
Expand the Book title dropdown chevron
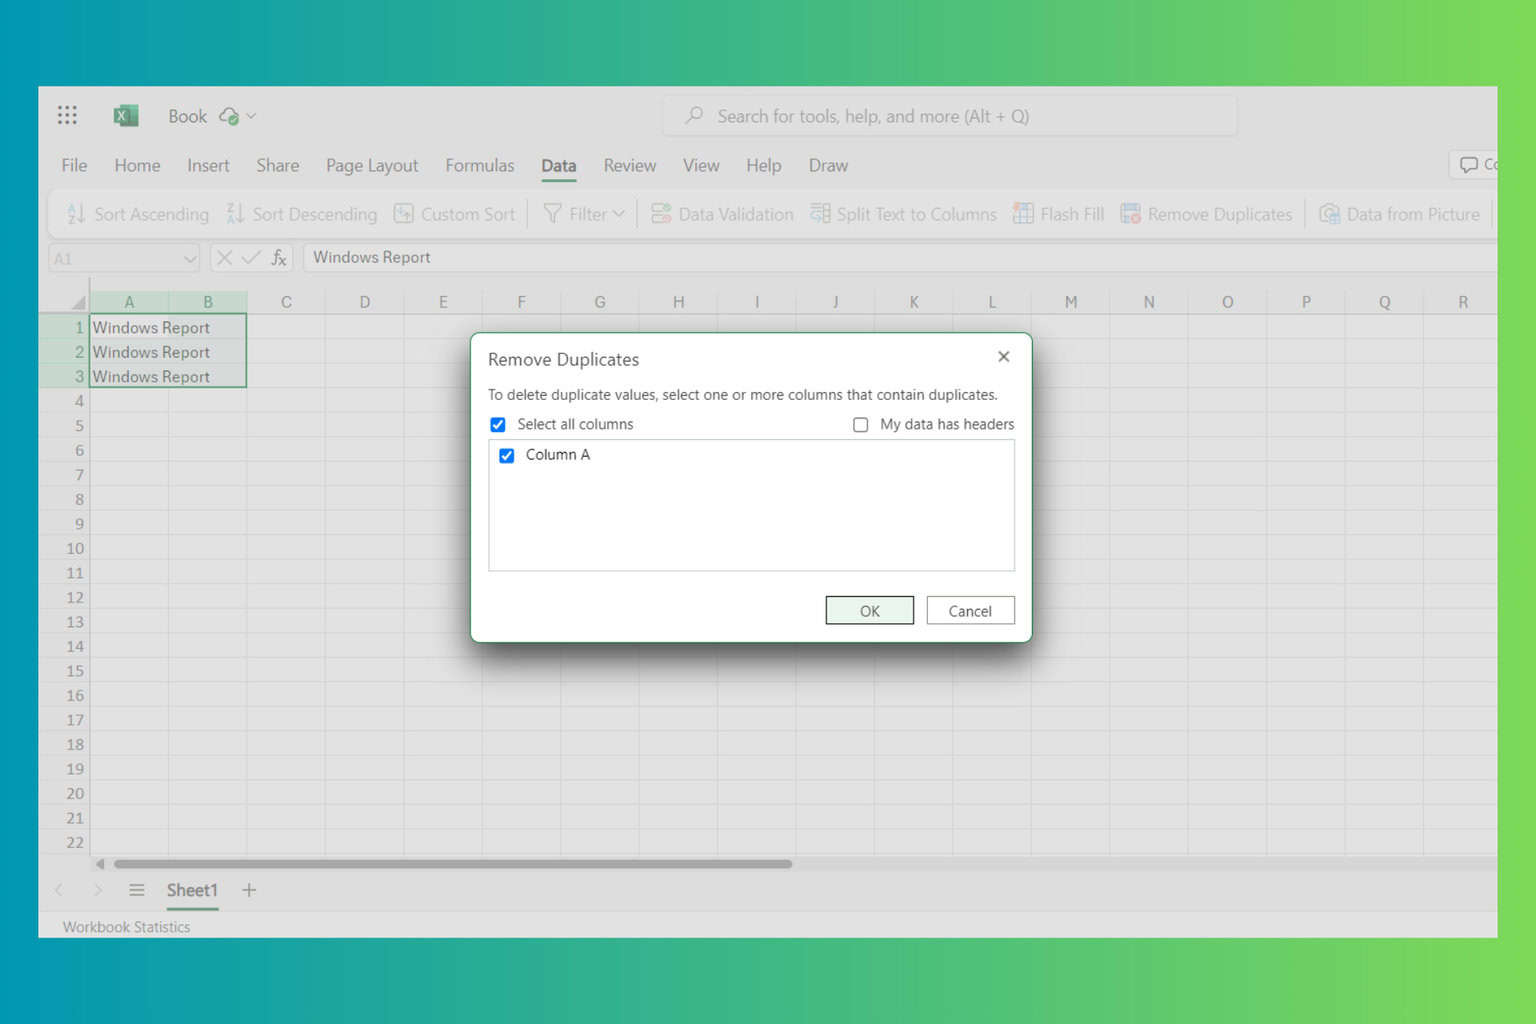251,116
